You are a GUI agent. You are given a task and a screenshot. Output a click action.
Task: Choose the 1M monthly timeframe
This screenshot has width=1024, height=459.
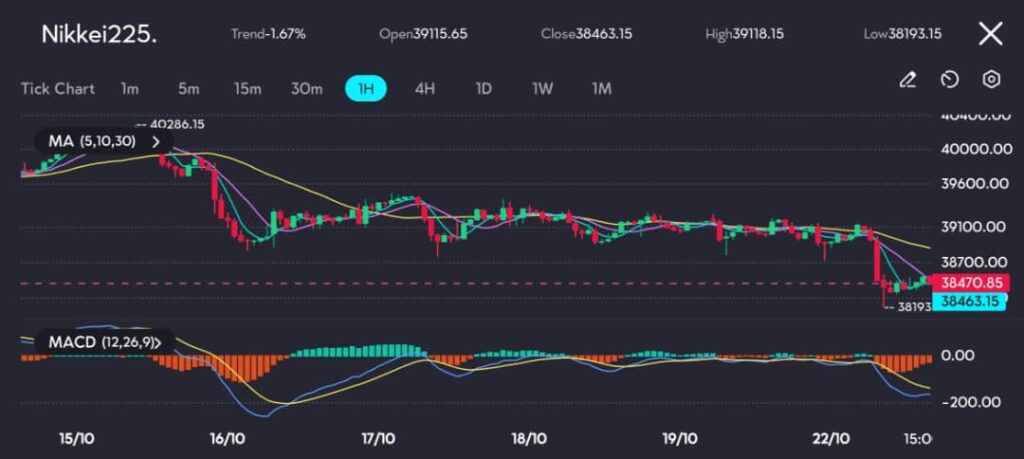pos(601,88)
